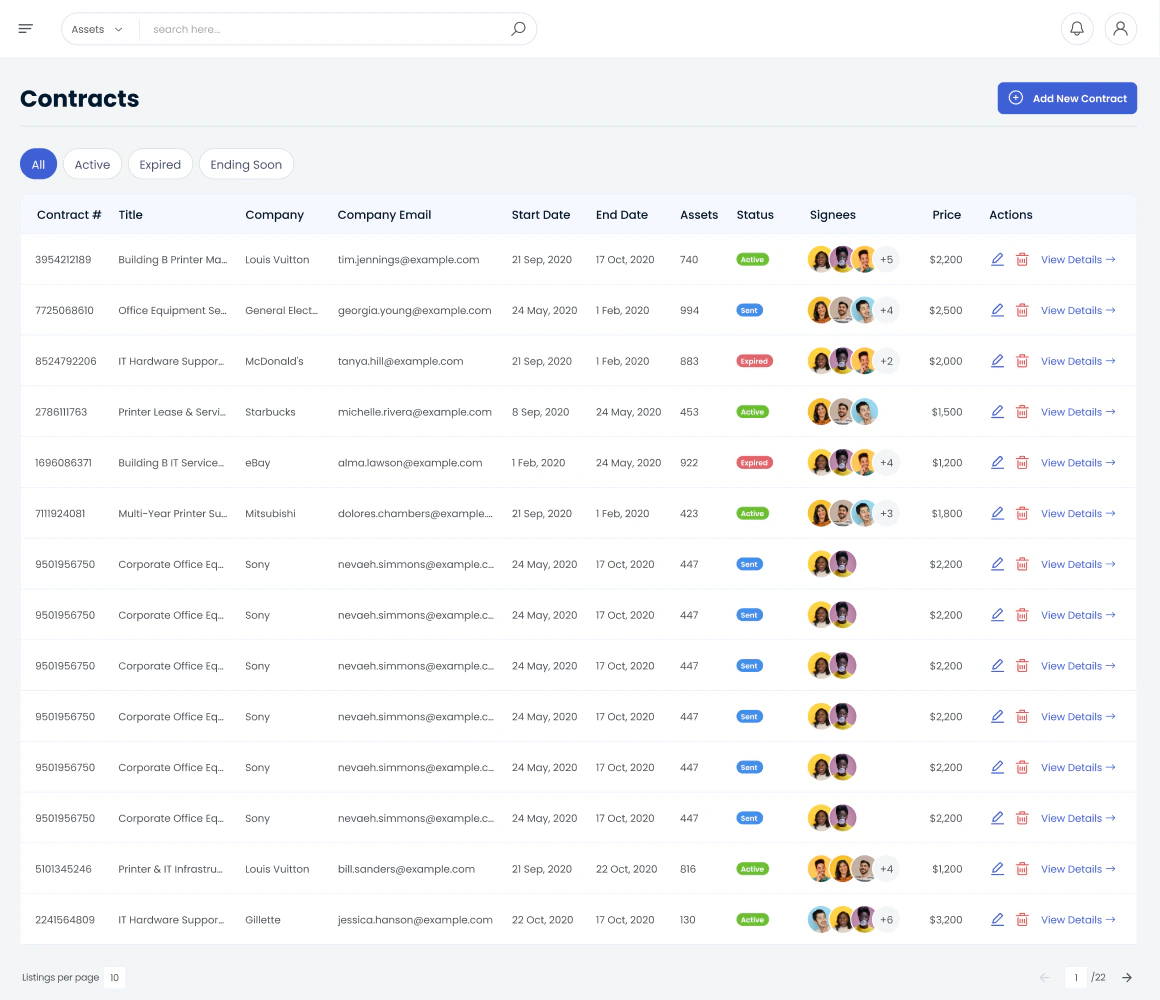Click +3 signees badge in Mitsubishi row
The image size is (1160, 1000).
[x=886, y=513]
